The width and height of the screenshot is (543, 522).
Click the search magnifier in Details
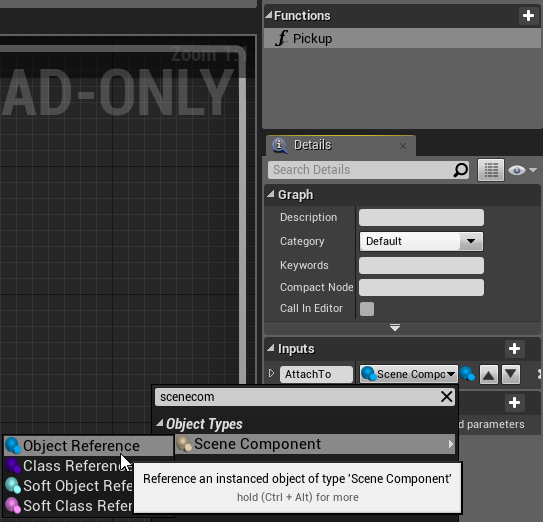point(461,170)
